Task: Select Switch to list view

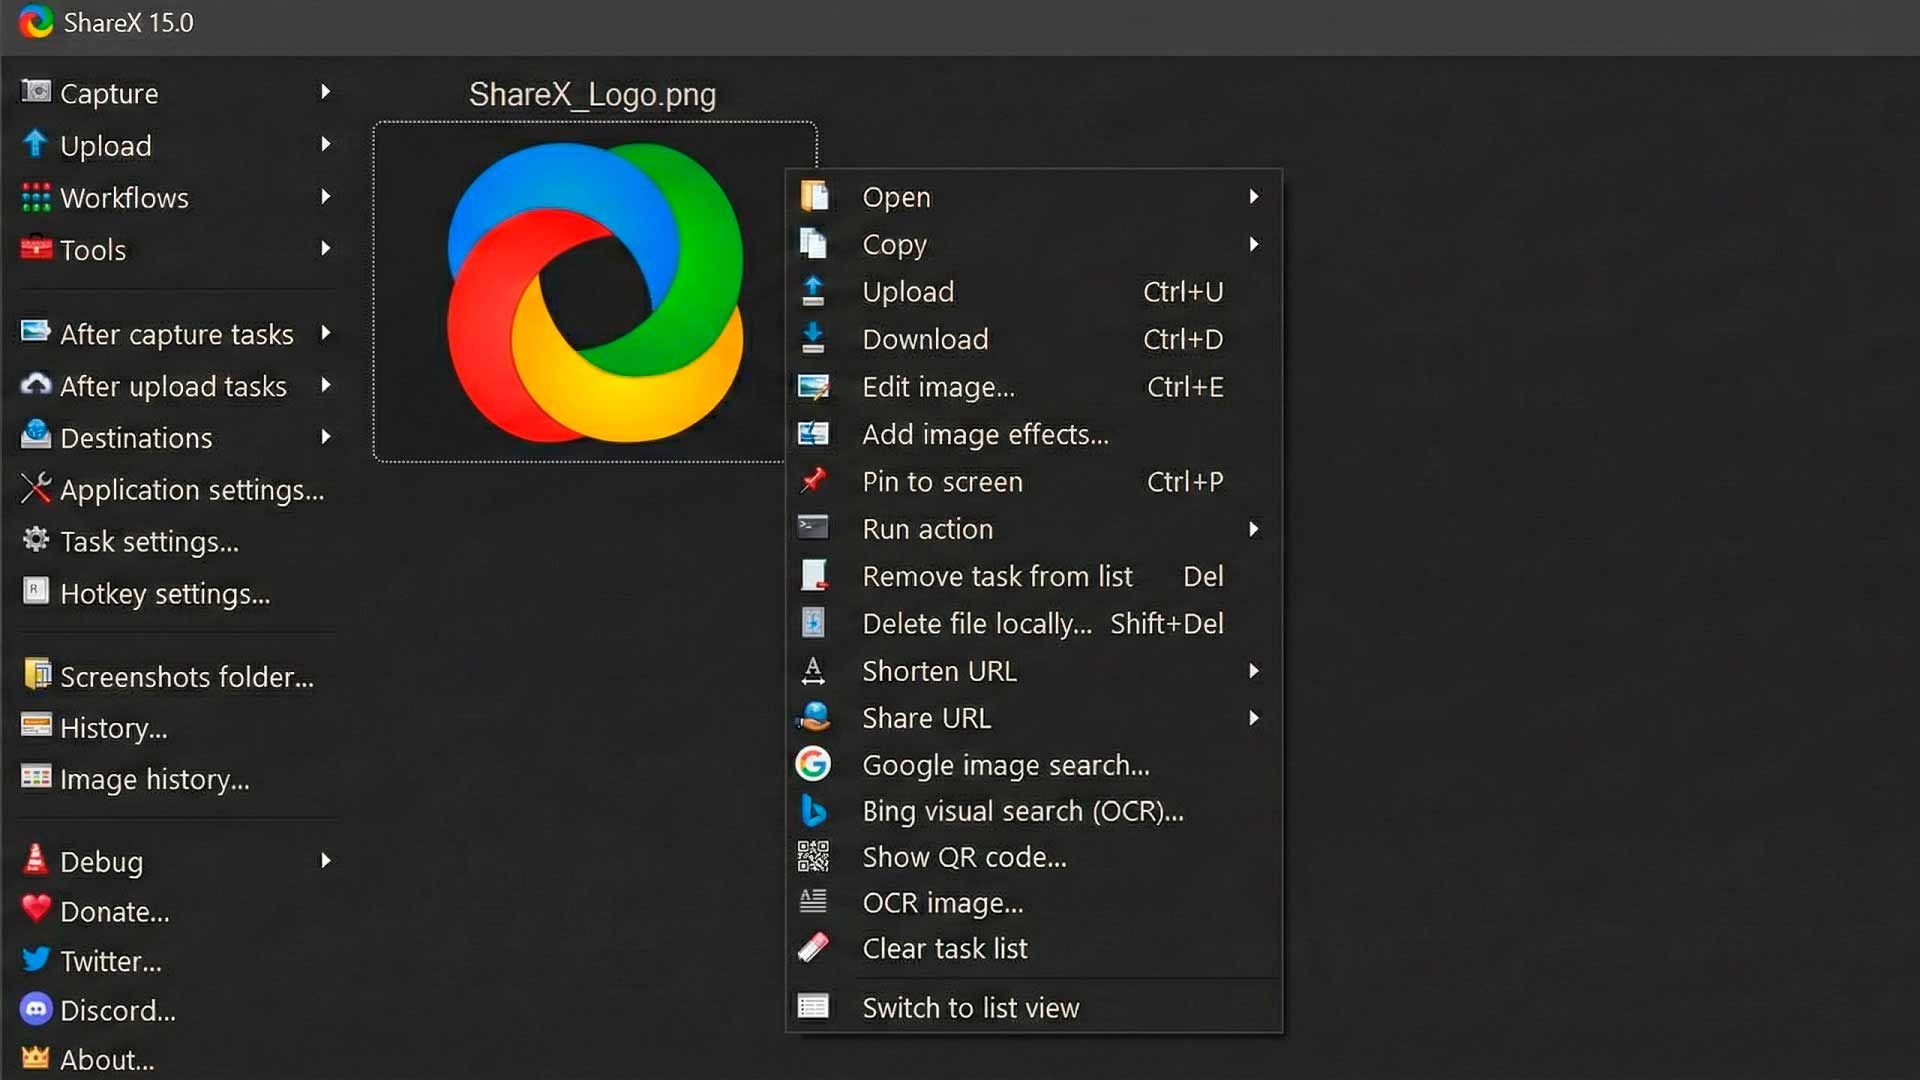Action: [970, 1008]
